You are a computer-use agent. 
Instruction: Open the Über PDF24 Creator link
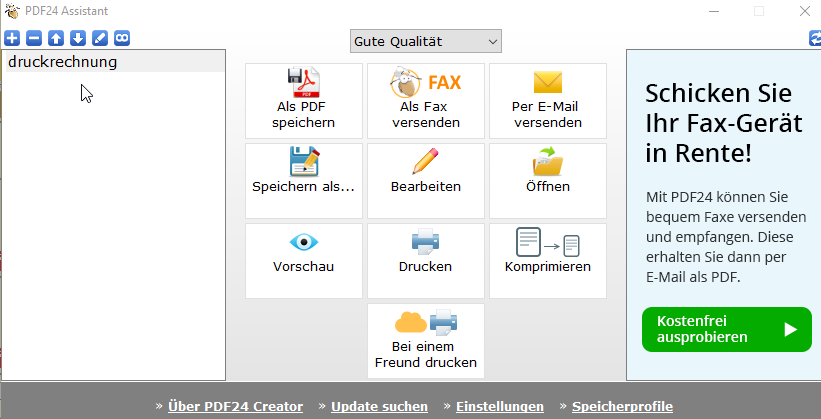pyautogui.click(x=235, y=406)
